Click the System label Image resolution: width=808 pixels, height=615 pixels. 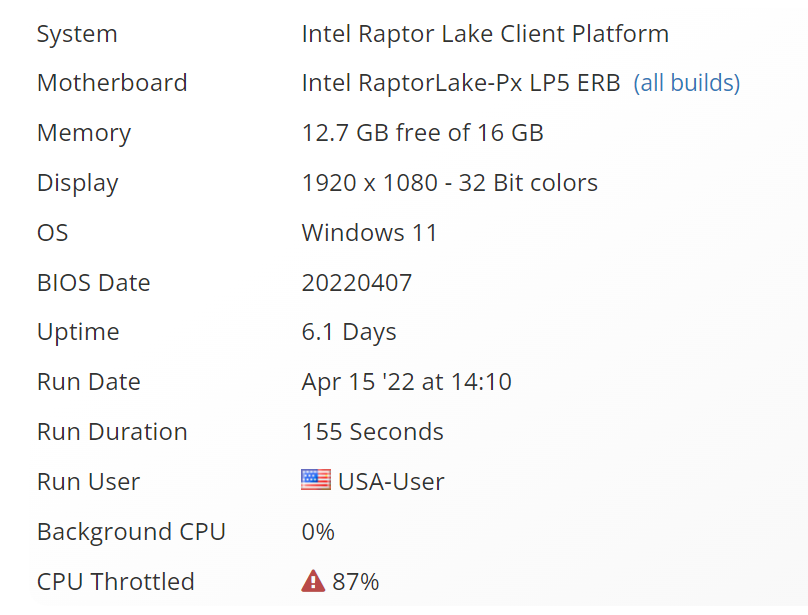tap(77, 34)
